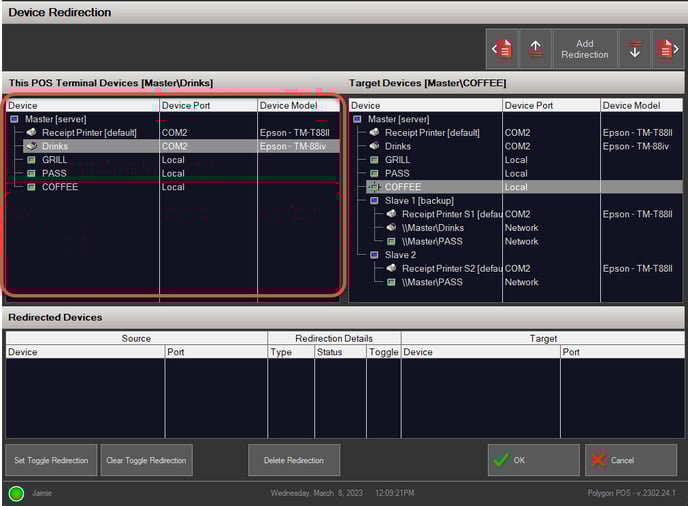Select Master [server] node icon in left panel

(14, 119)
